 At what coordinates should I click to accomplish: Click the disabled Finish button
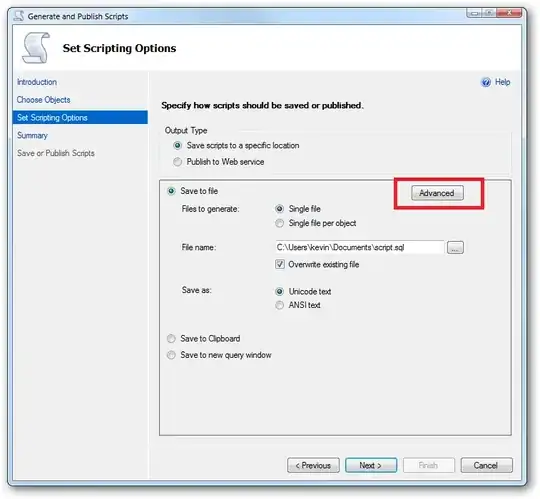point(429,465)
